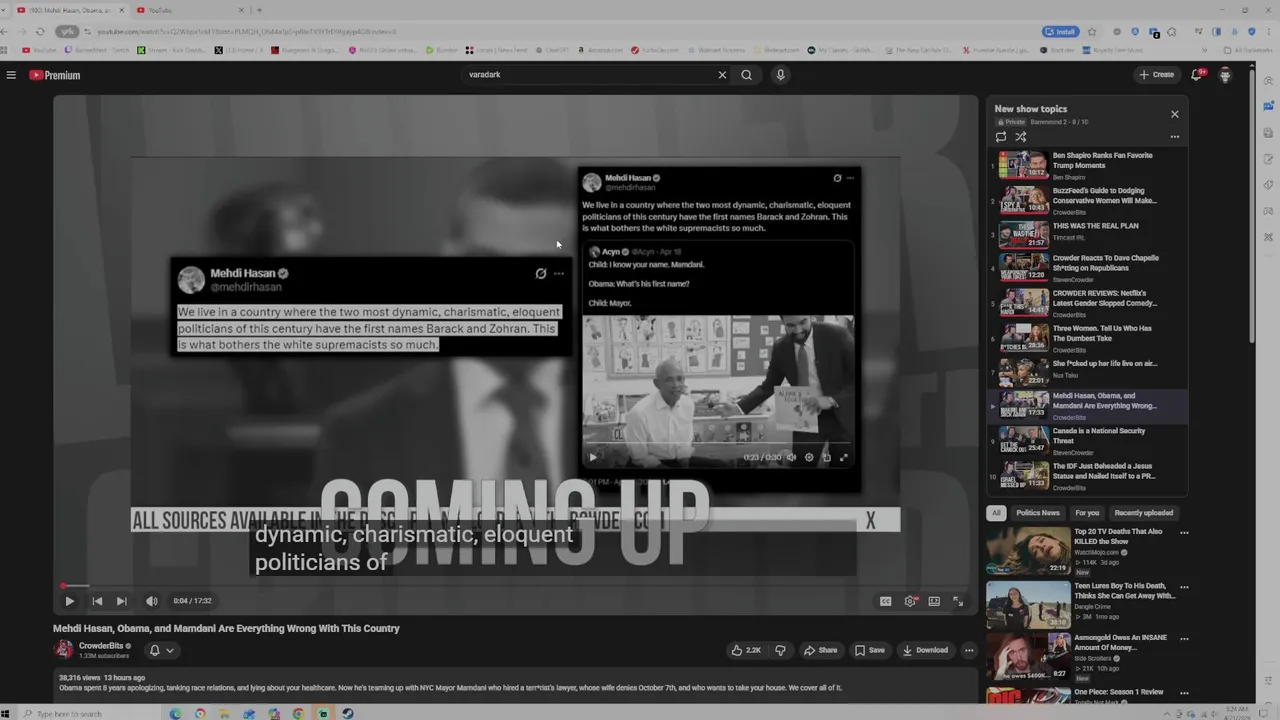Open a new browser tab
1280x720 pixels.
[259, 10]
